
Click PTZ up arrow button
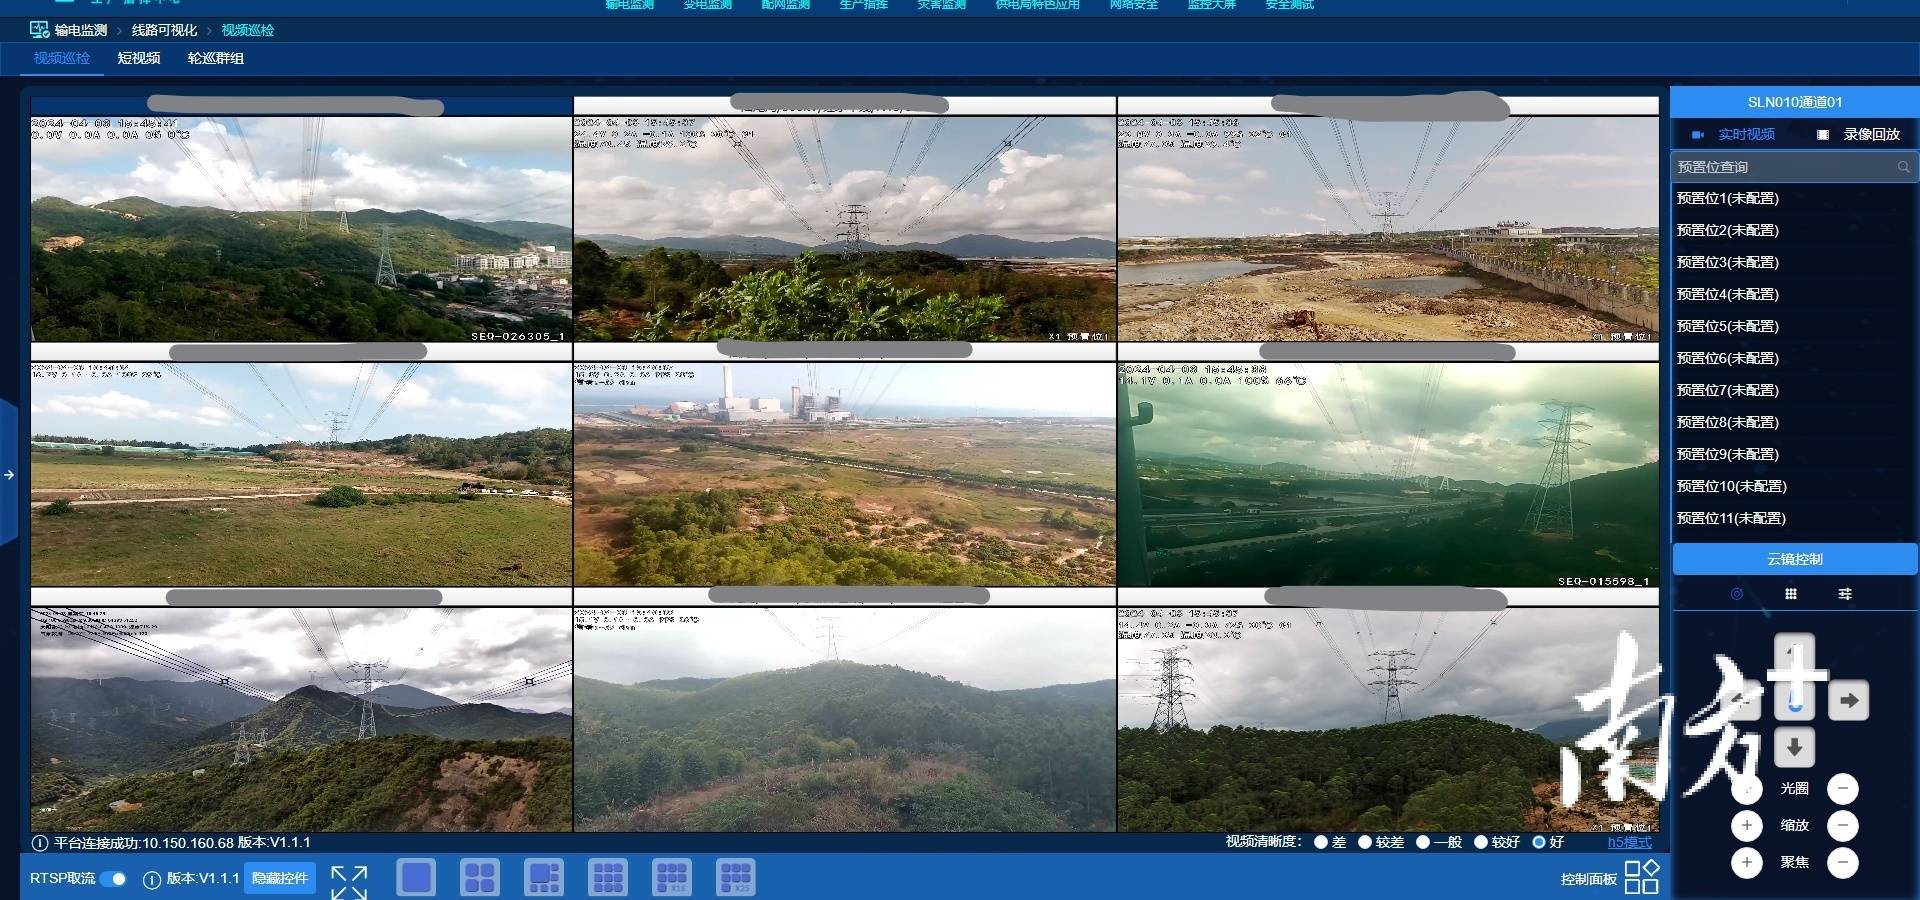pyautogui.click(x=1795, y=653)
